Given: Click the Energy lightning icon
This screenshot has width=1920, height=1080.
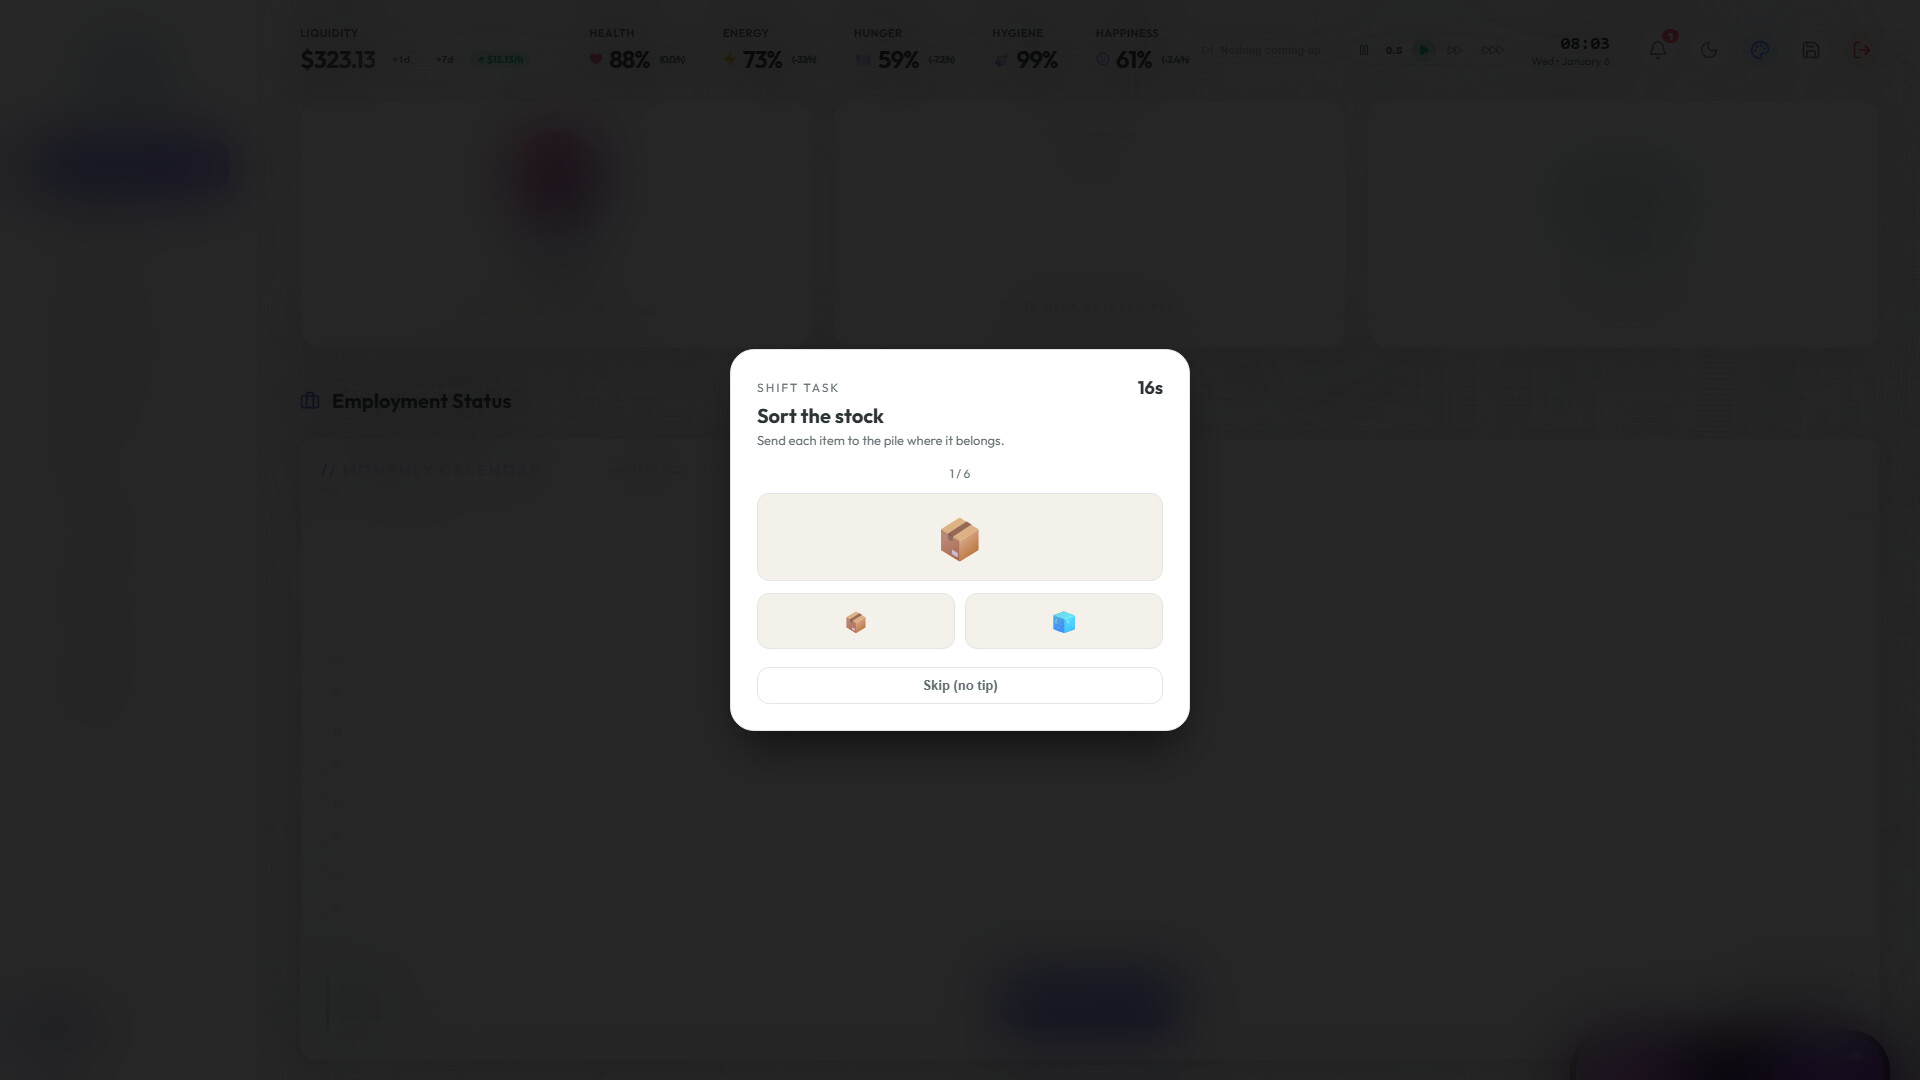Looking at the screenshot, I should click(x=730, y=60).
